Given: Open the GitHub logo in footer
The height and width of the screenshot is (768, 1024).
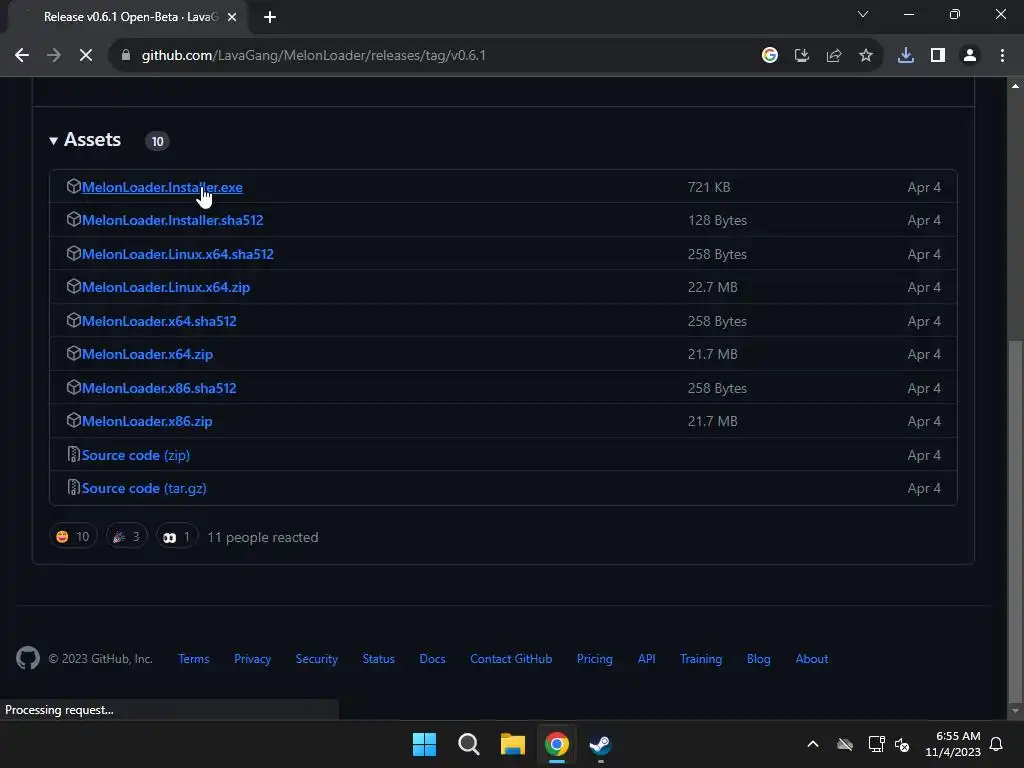Looking at the screenshot, I should point(27,658).
